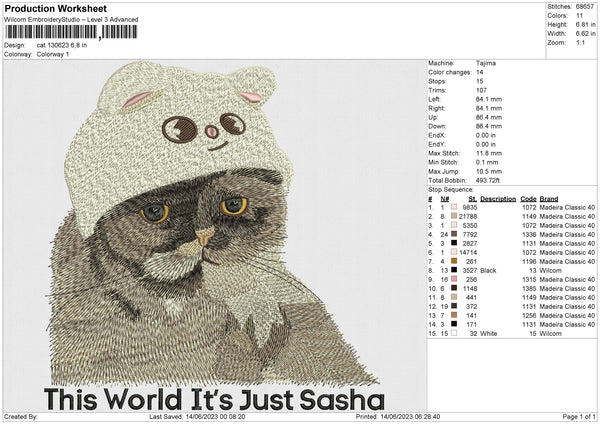Click the brown swatch beside 7792 stitches

pyautogui.click(x=454, y=234)
